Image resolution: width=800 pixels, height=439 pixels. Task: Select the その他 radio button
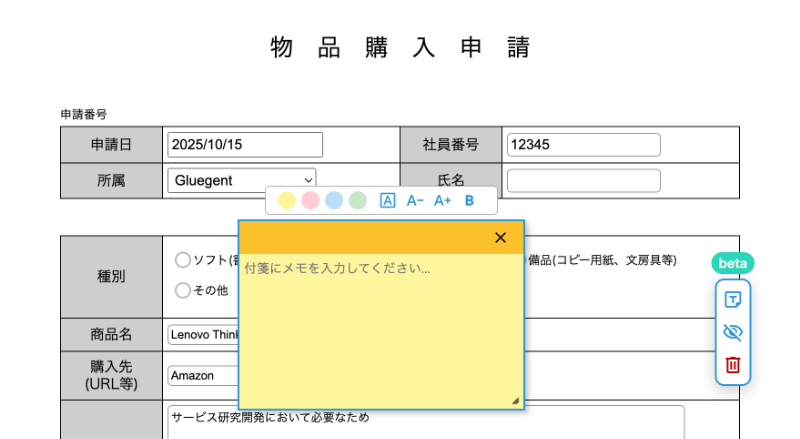click(182, 290)
